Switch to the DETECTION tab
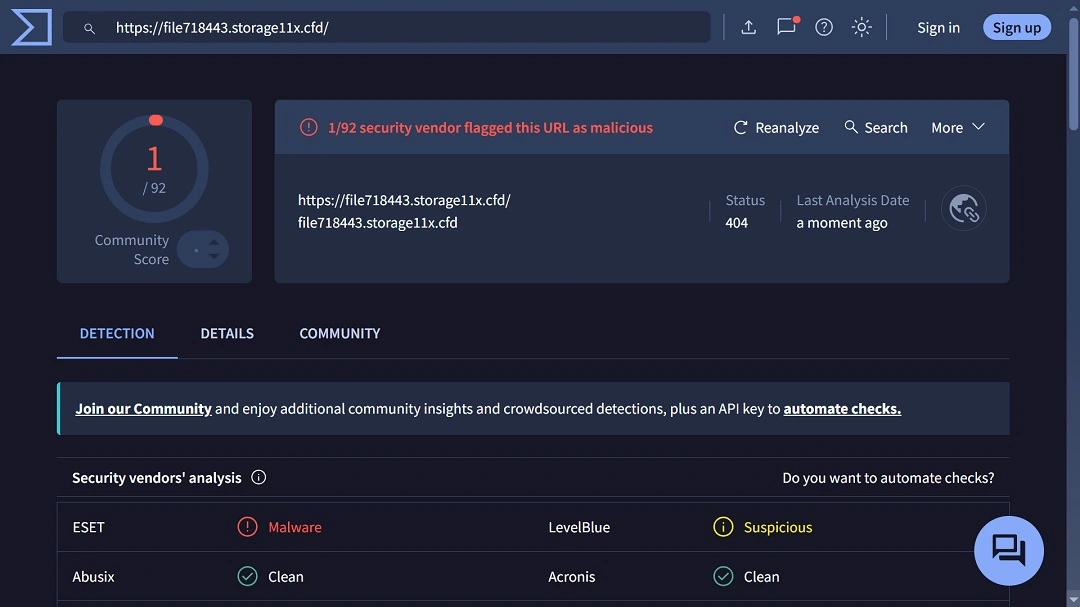The height and width of the screenshot is (607, 1080). [x=117, y=333]
